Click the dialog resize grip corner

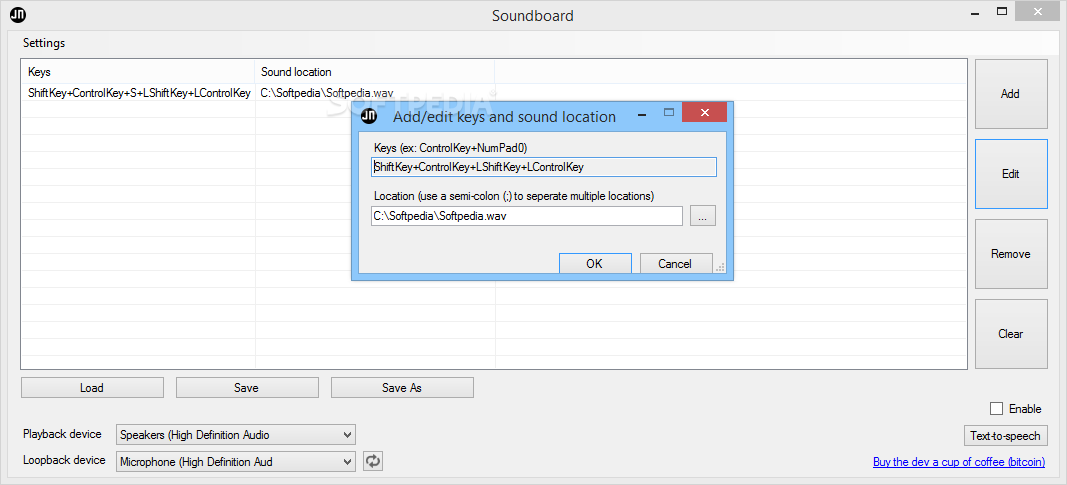click(720, 268)
